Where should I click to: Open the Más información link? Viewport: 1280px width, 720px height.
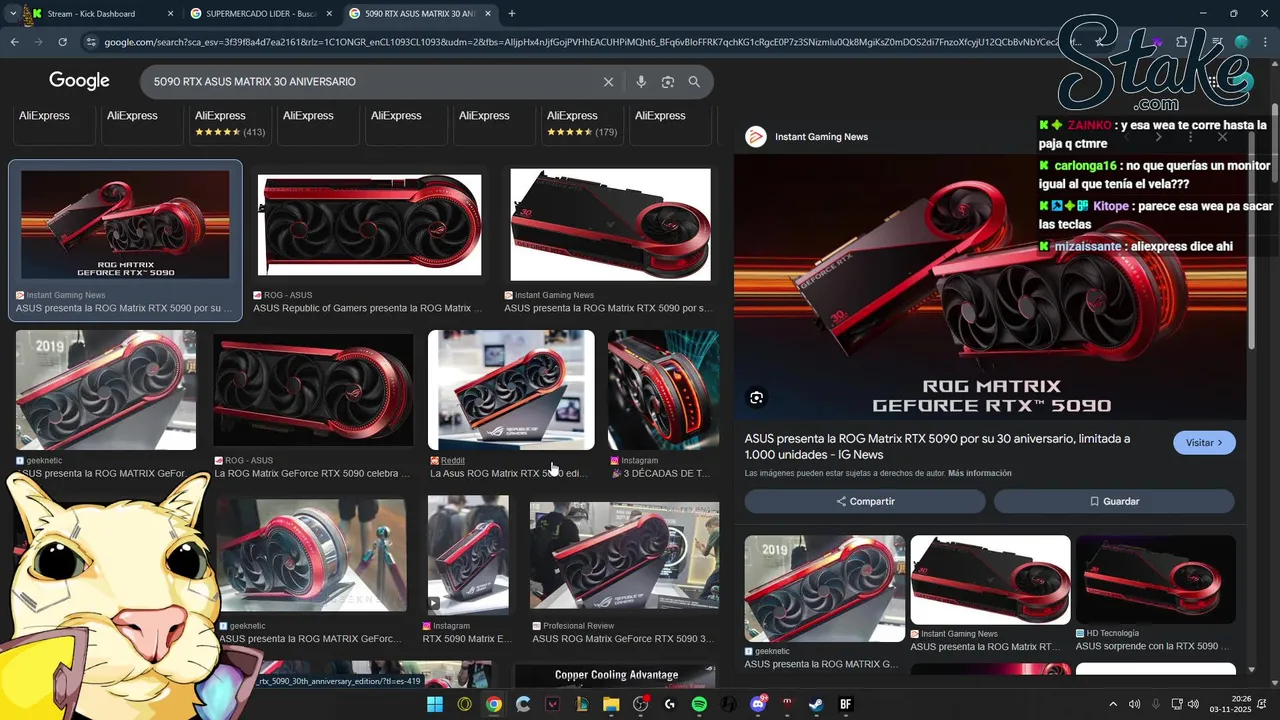point(980,473)
